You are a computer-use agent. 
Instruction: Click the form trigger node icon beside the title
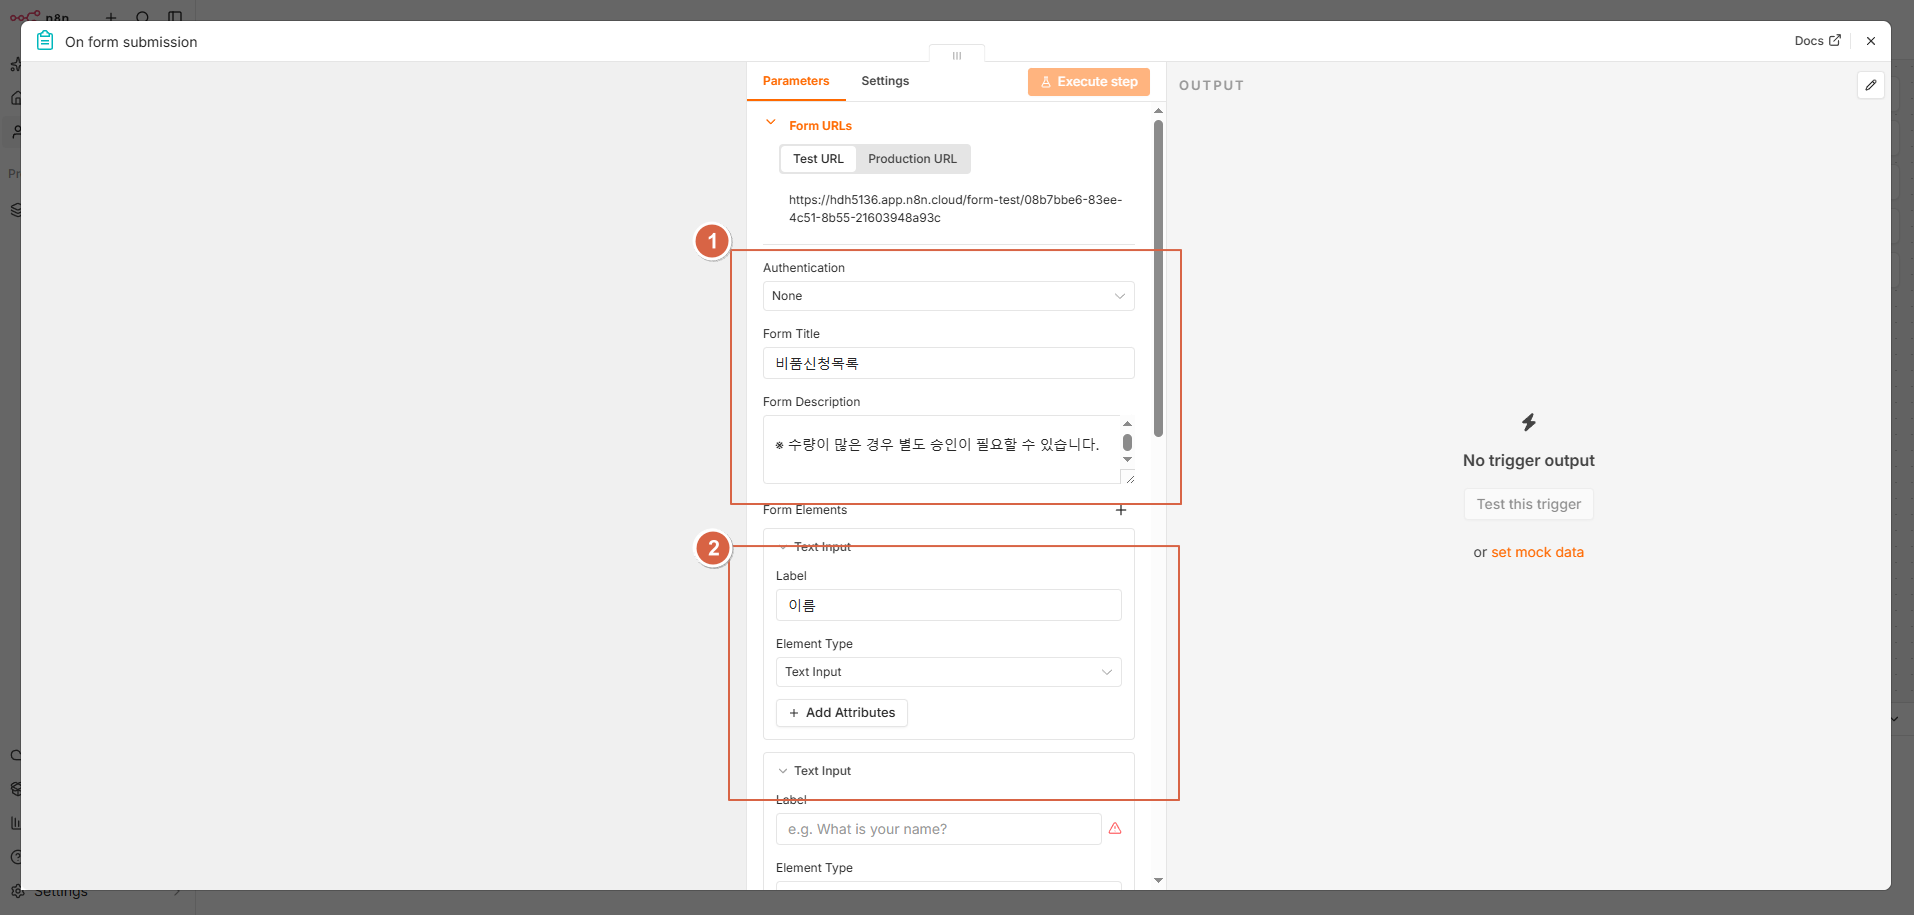pos(45,41)
